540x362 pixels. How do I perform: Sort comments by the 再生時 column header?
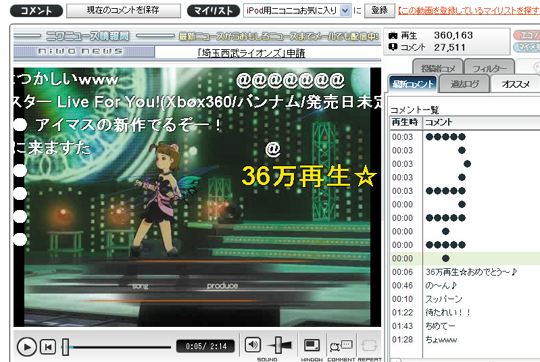405,122
